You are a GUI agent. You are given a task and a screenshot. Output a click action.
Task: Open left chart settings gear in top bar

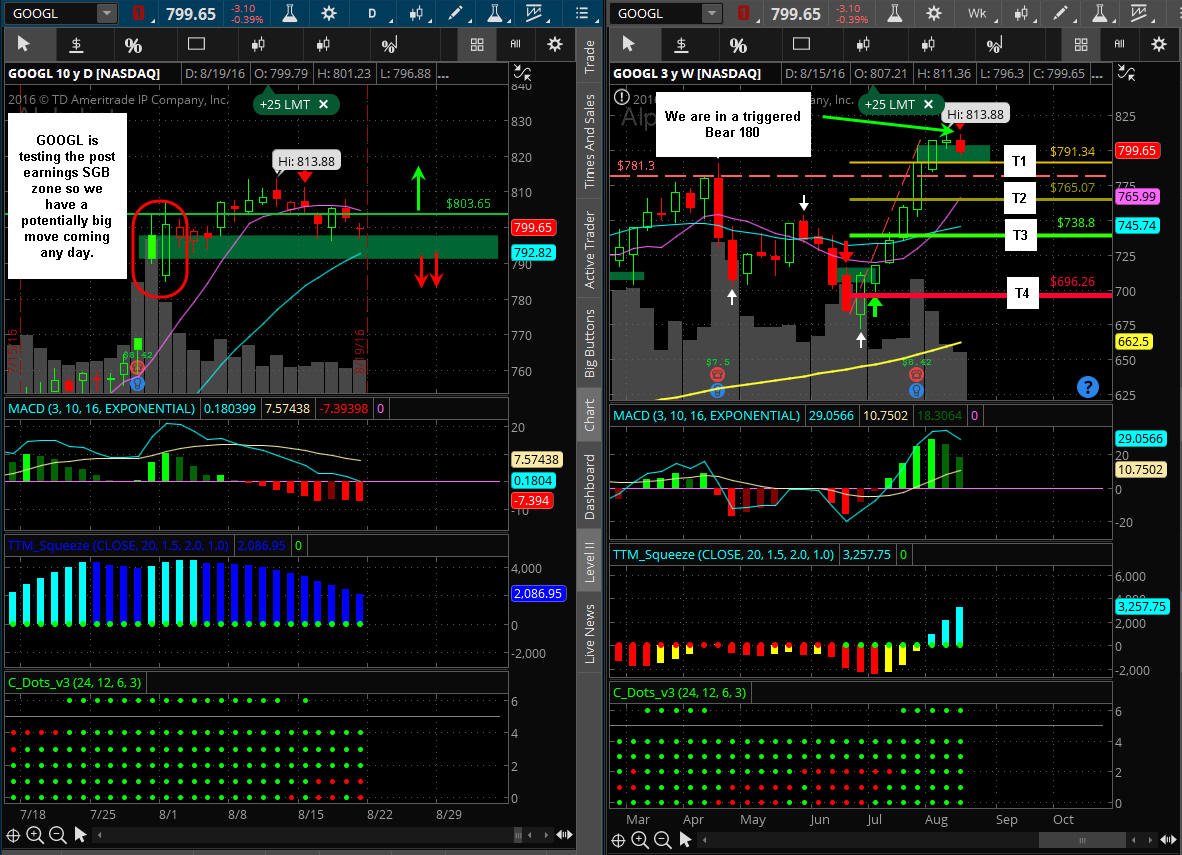point(329,13)
